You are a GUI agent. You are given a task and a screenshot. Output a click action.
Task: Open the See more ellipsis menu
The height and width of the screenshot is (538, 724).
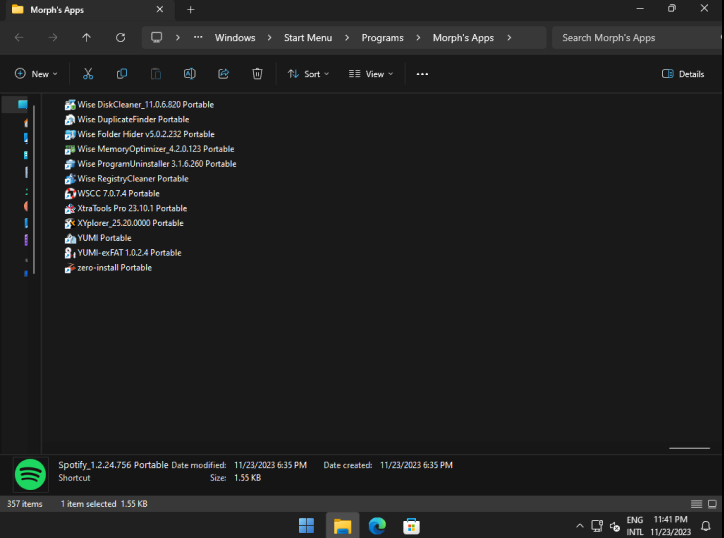click(x=422, y=74)
